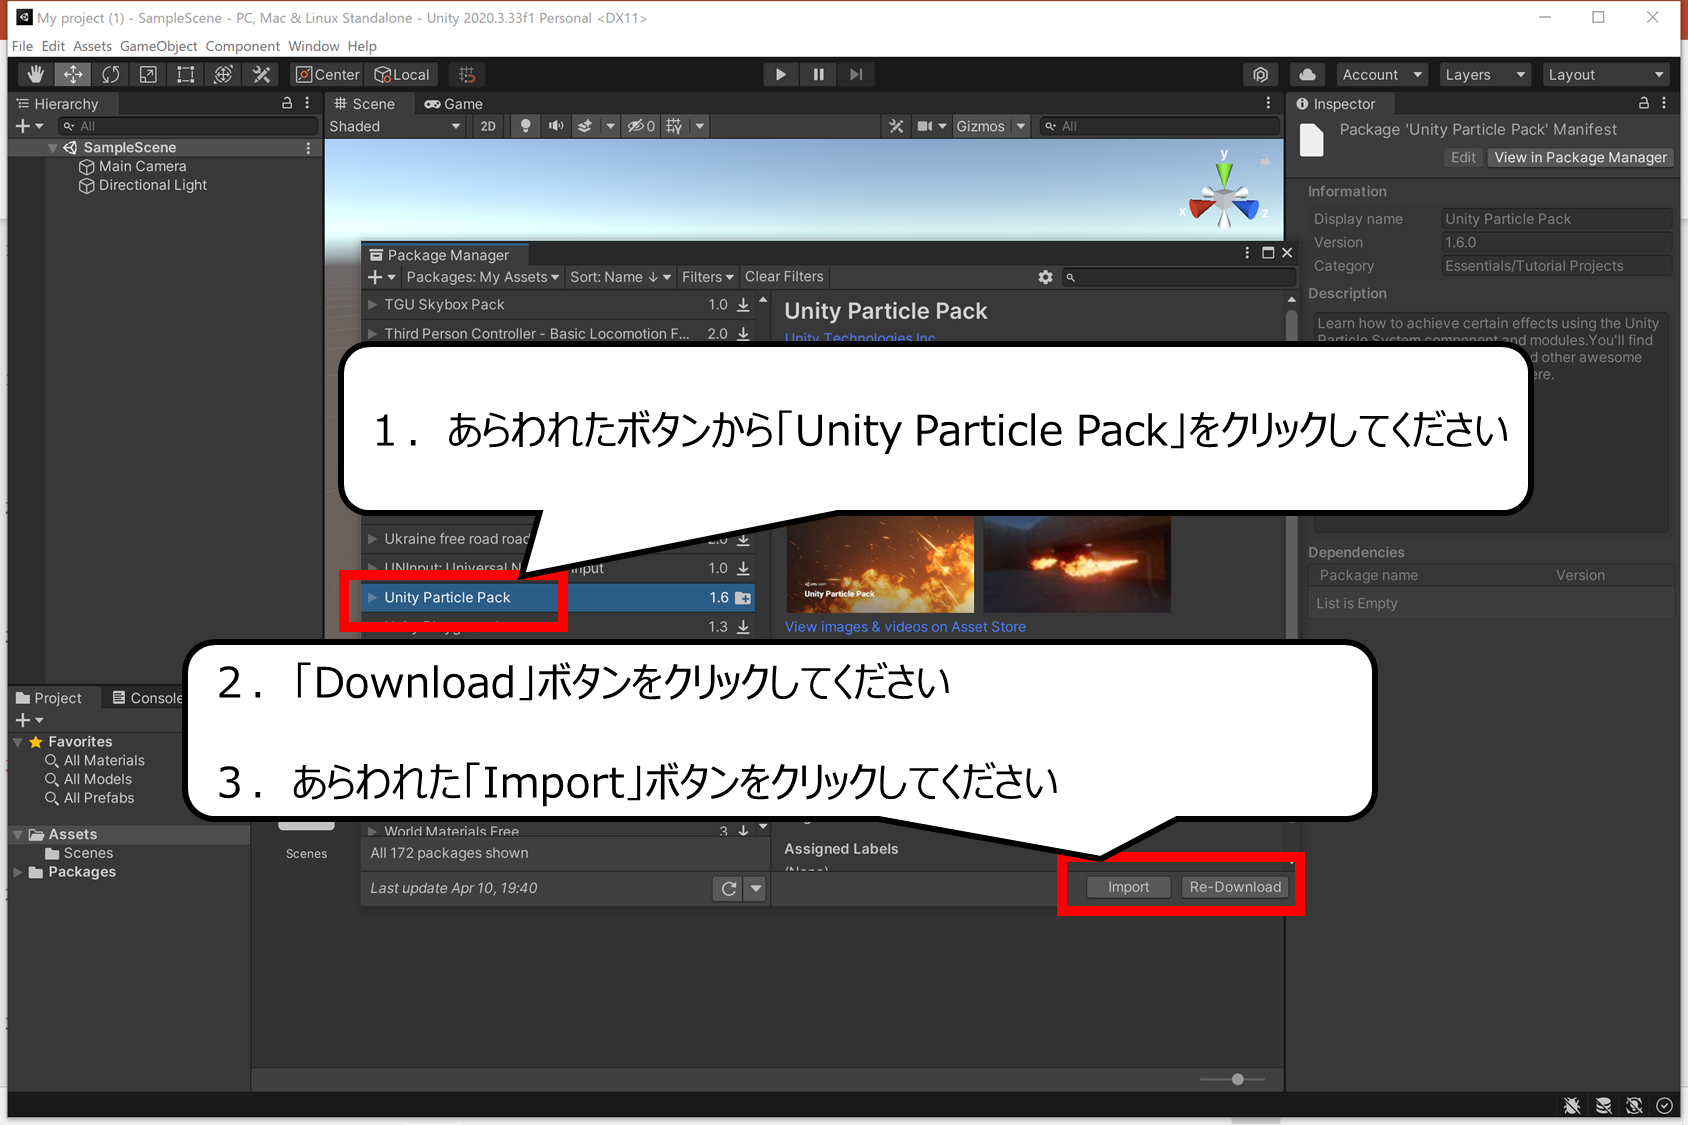Click Clear Filters button
1688x1125 pixels.
[784, 277]
